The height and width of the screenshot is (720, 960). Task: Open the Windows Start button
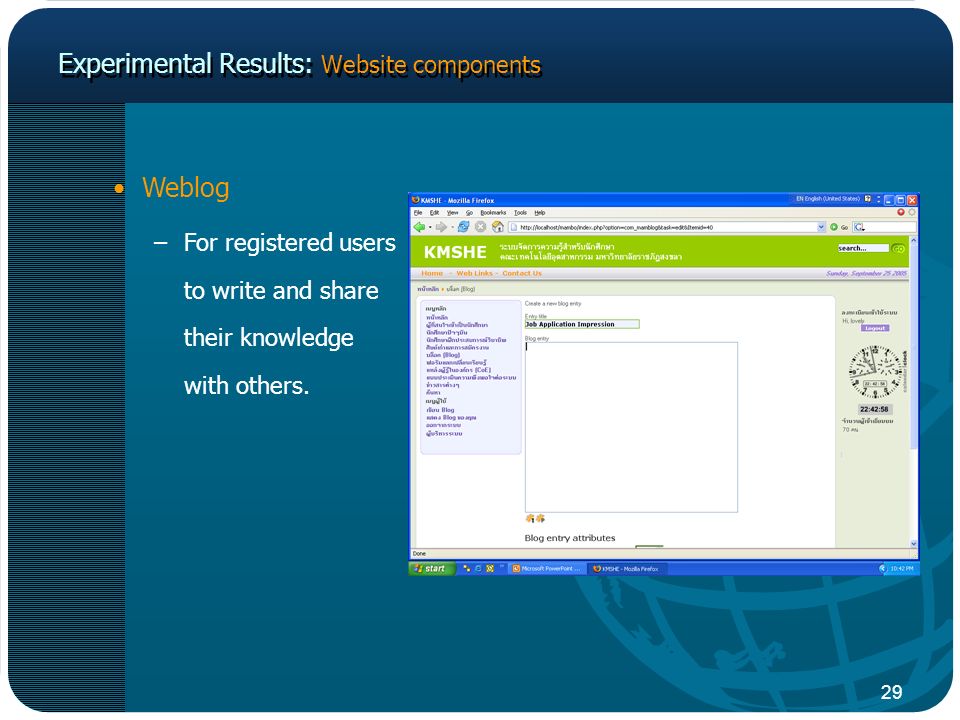[432, 569]
